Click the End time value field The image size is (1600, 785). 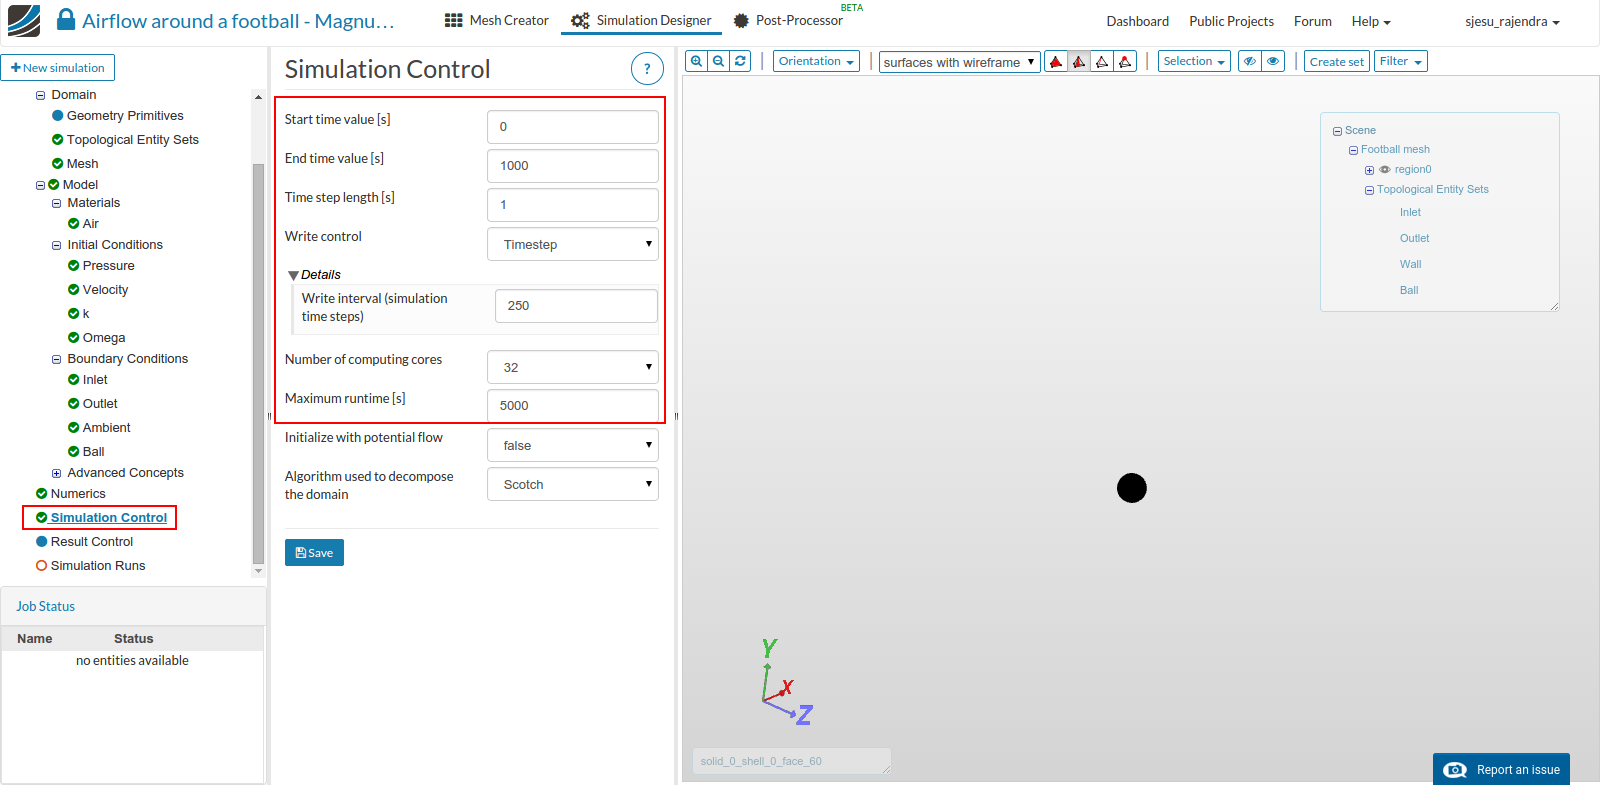point(573,166)
